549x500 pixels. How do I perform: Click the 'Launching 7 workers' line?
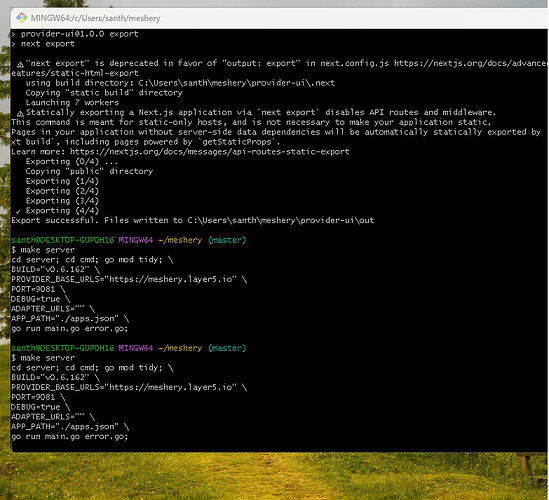[72, 103]
